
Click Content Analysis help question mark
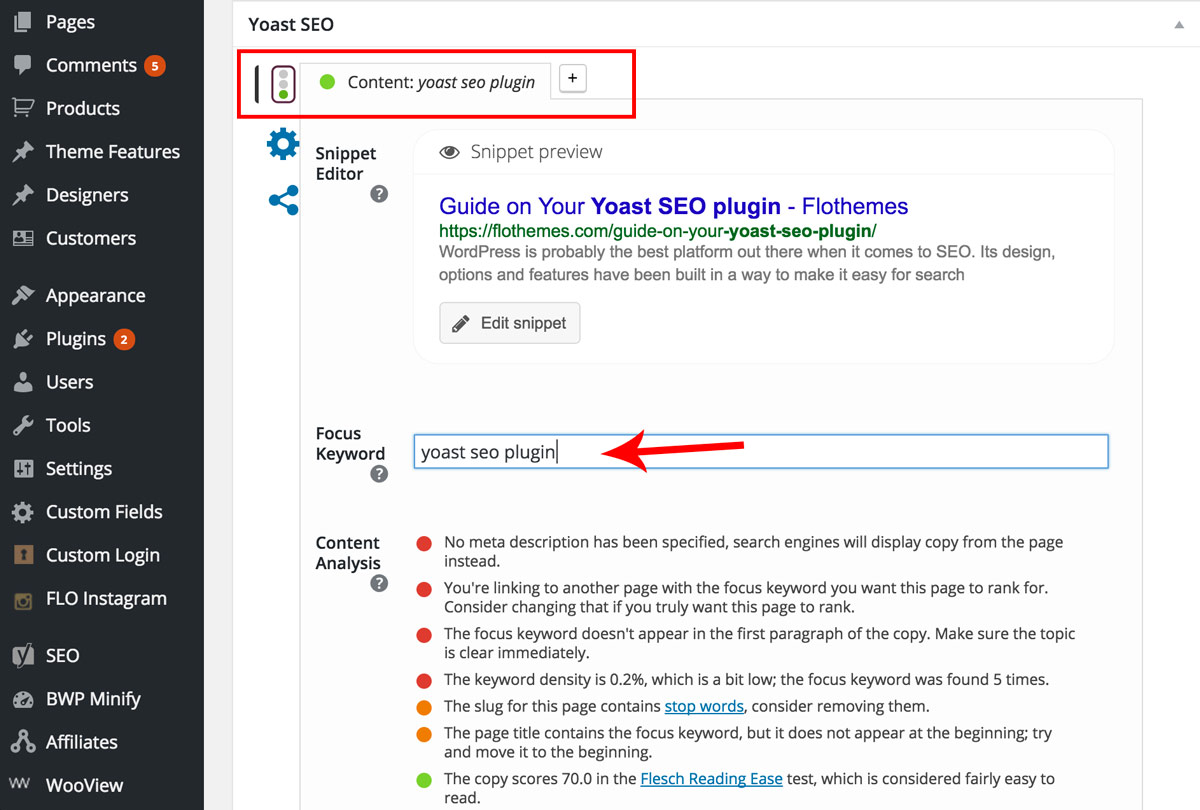[379, 583]
